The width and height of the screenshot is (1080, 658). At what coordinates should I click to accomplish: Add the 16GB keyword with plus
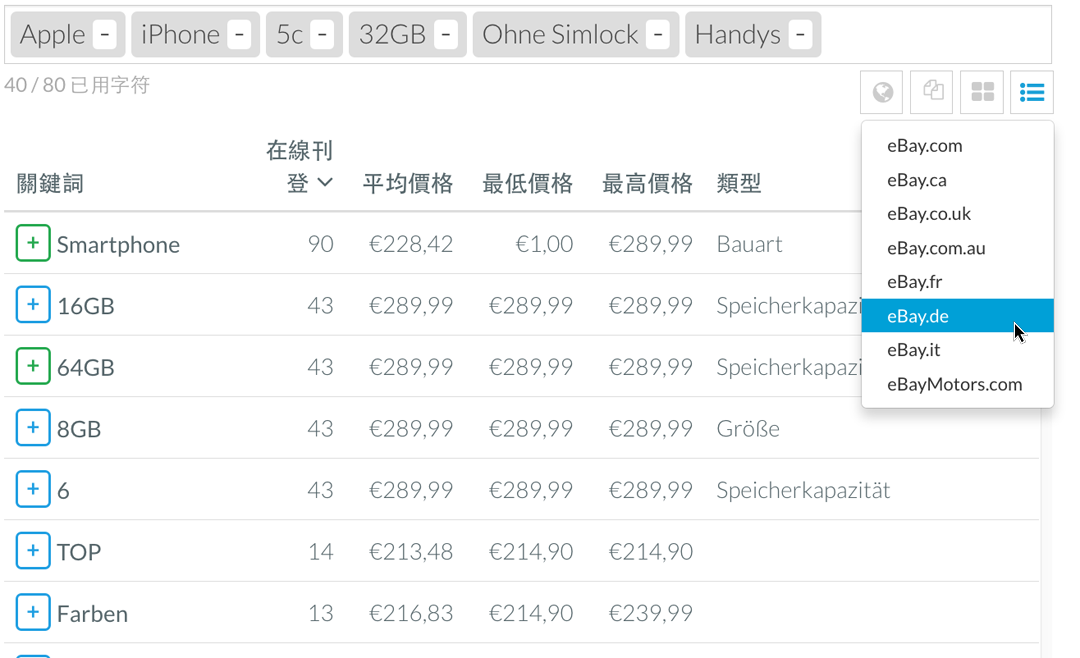coord(33,305)
